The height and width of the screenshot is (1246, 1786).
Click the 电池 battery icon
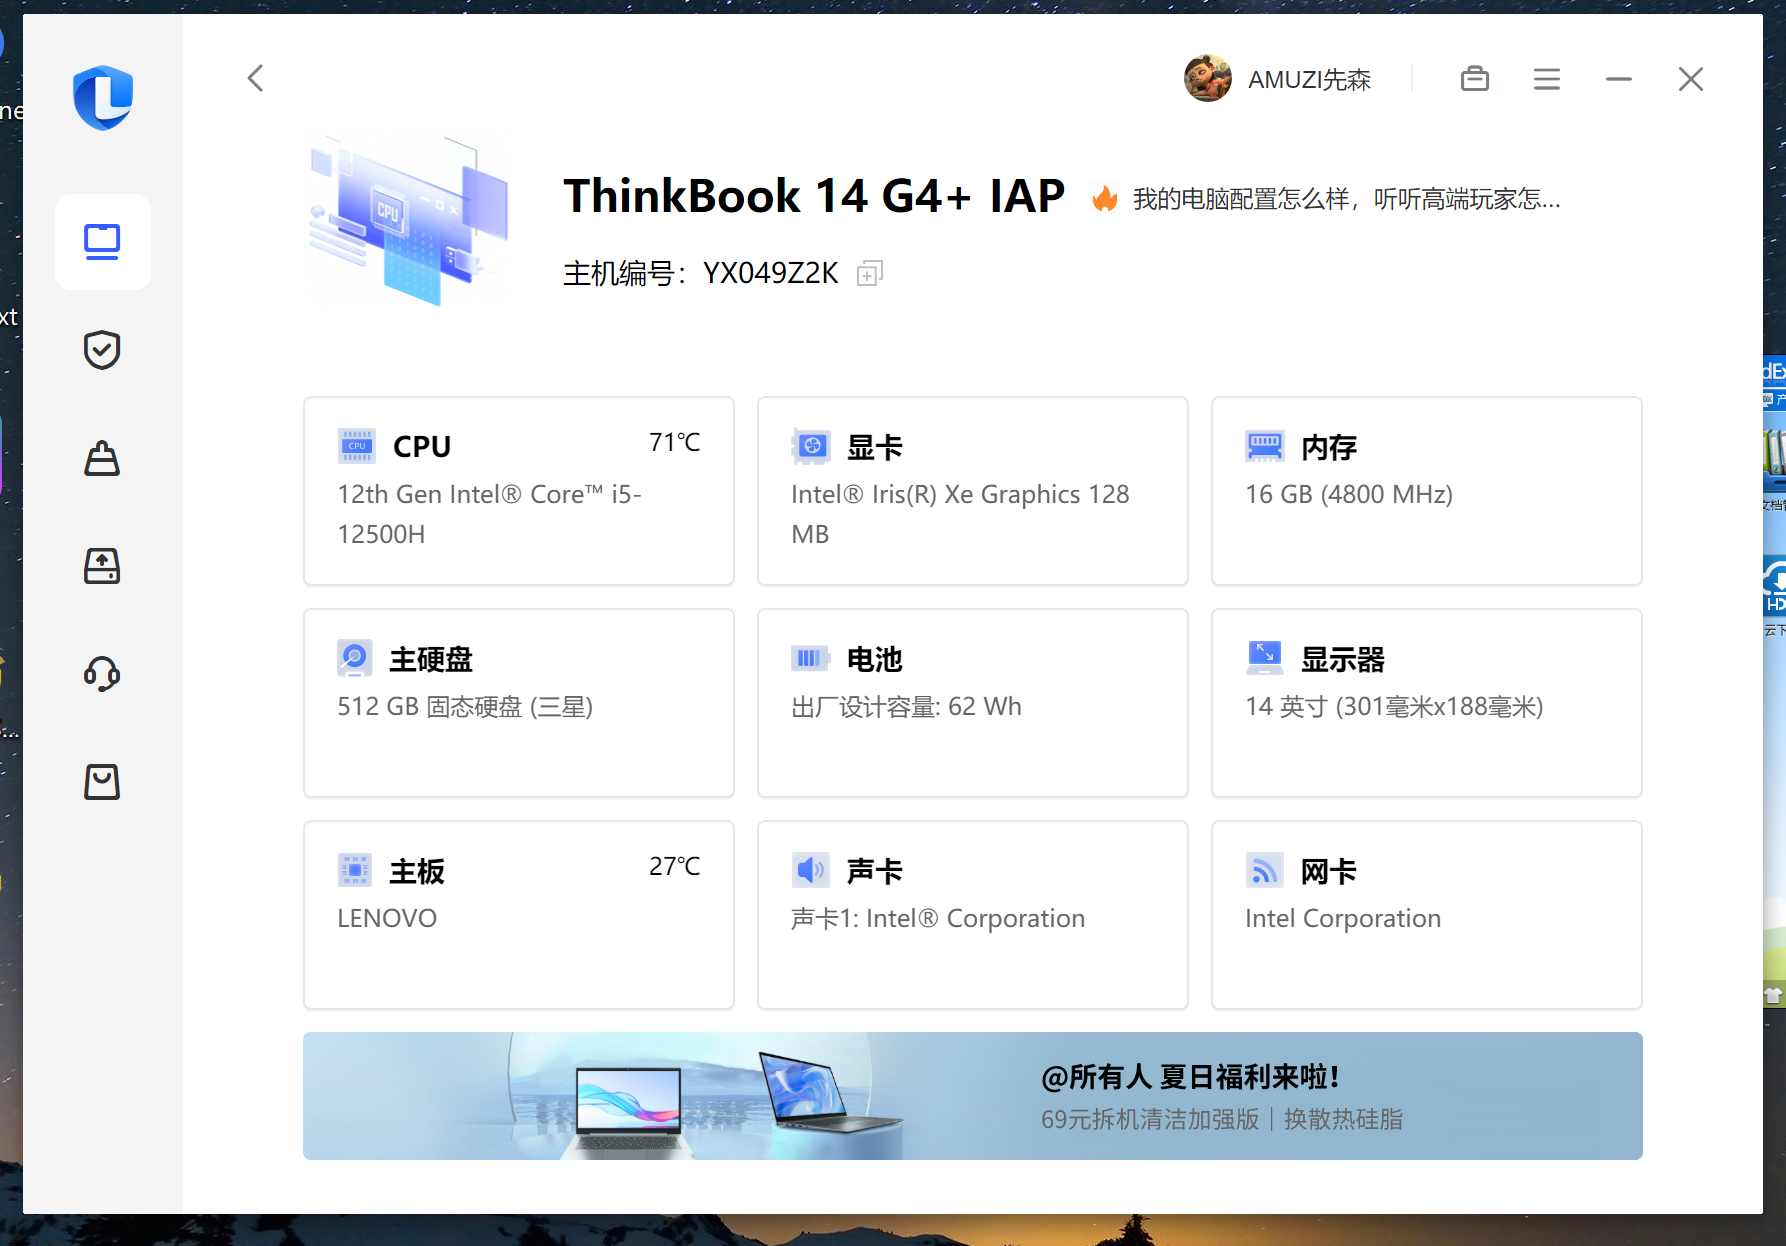coord(810,658)
